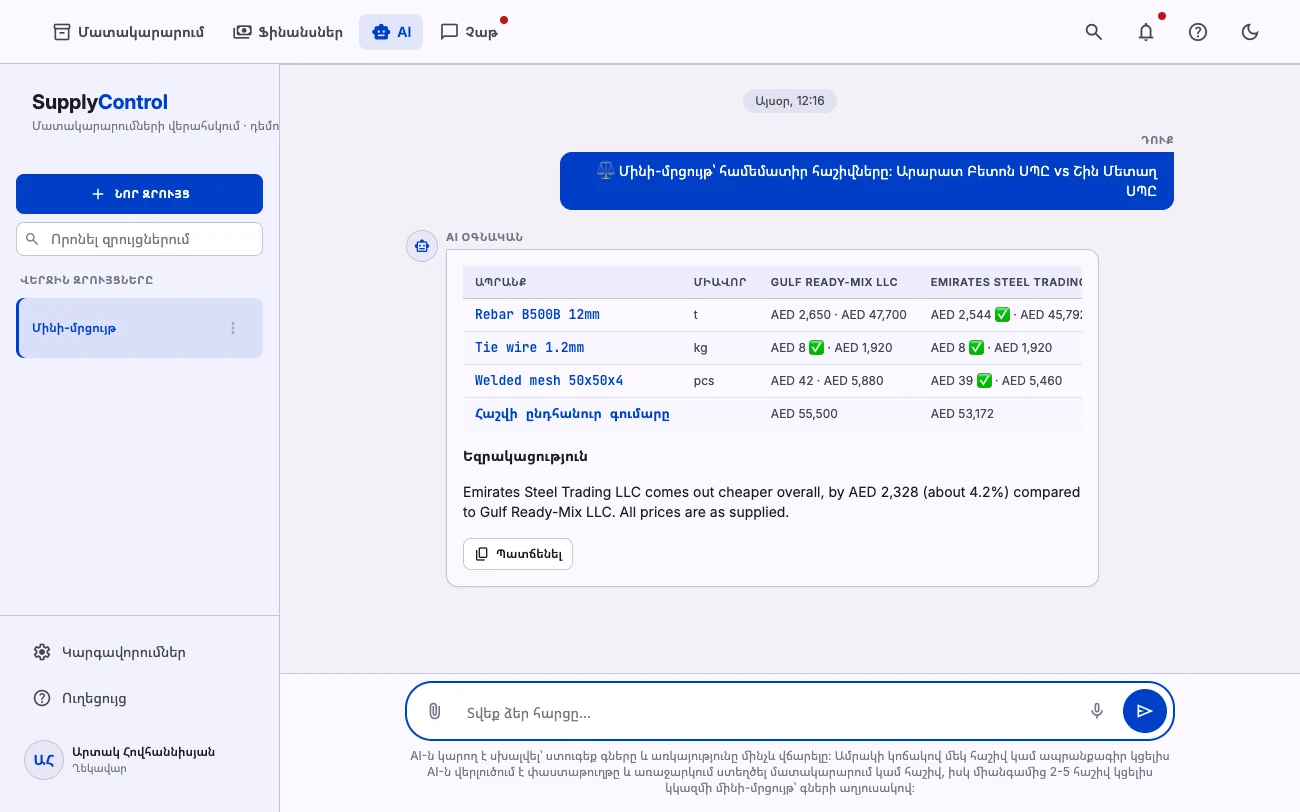Open the Tie wire 1.2mm item link

(x=529, y=348)
